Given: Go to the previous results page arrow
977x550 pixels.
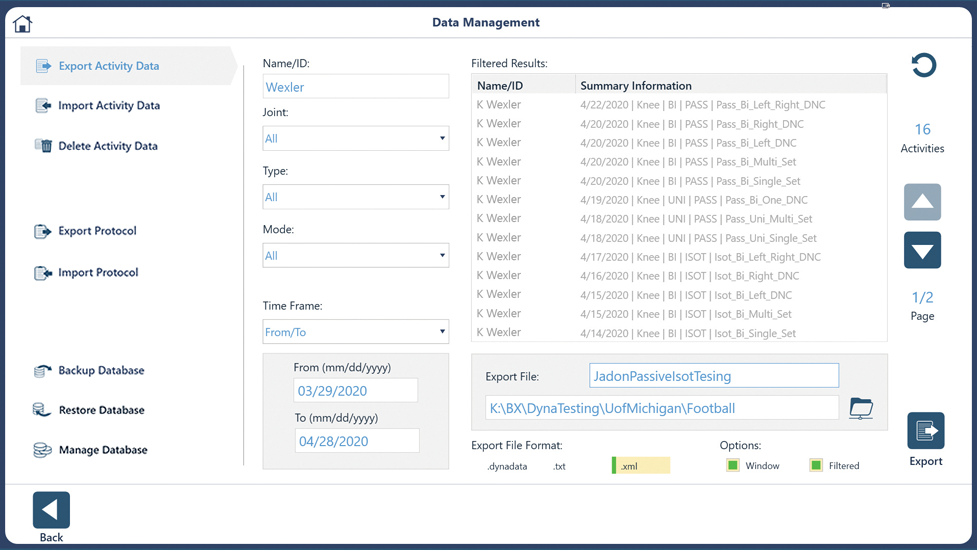Looking at the screenshot, I should 922,202.
